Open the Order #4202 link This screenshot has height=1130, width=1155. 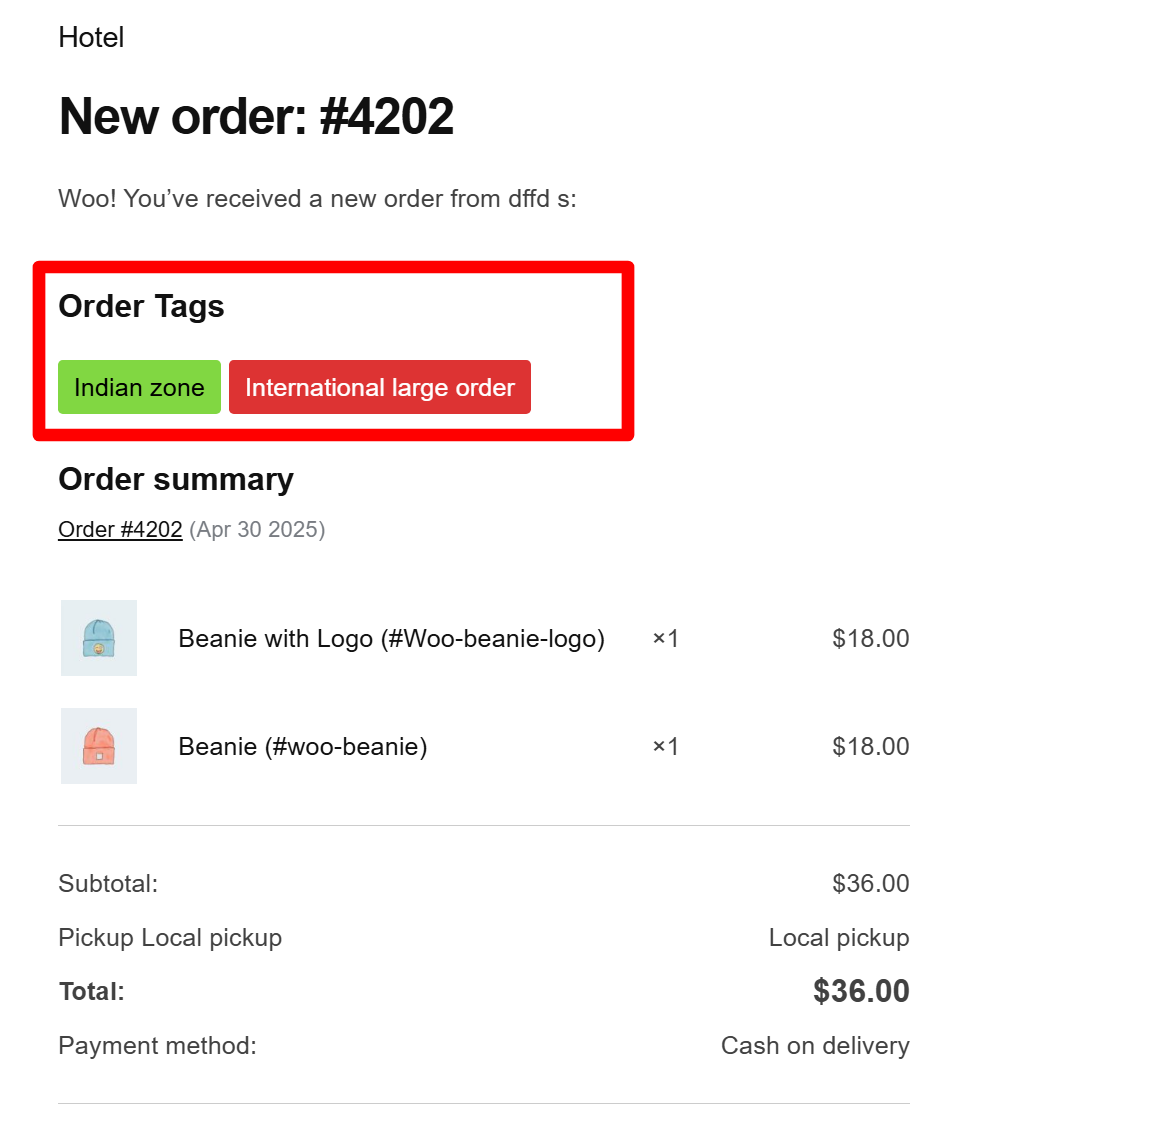[x=120, y=529]
